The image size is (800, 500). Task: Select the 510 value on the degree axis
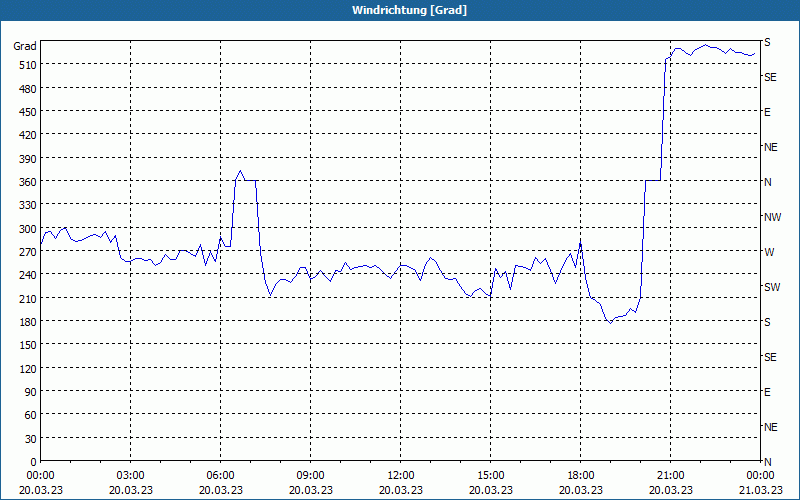coord(28,65)
